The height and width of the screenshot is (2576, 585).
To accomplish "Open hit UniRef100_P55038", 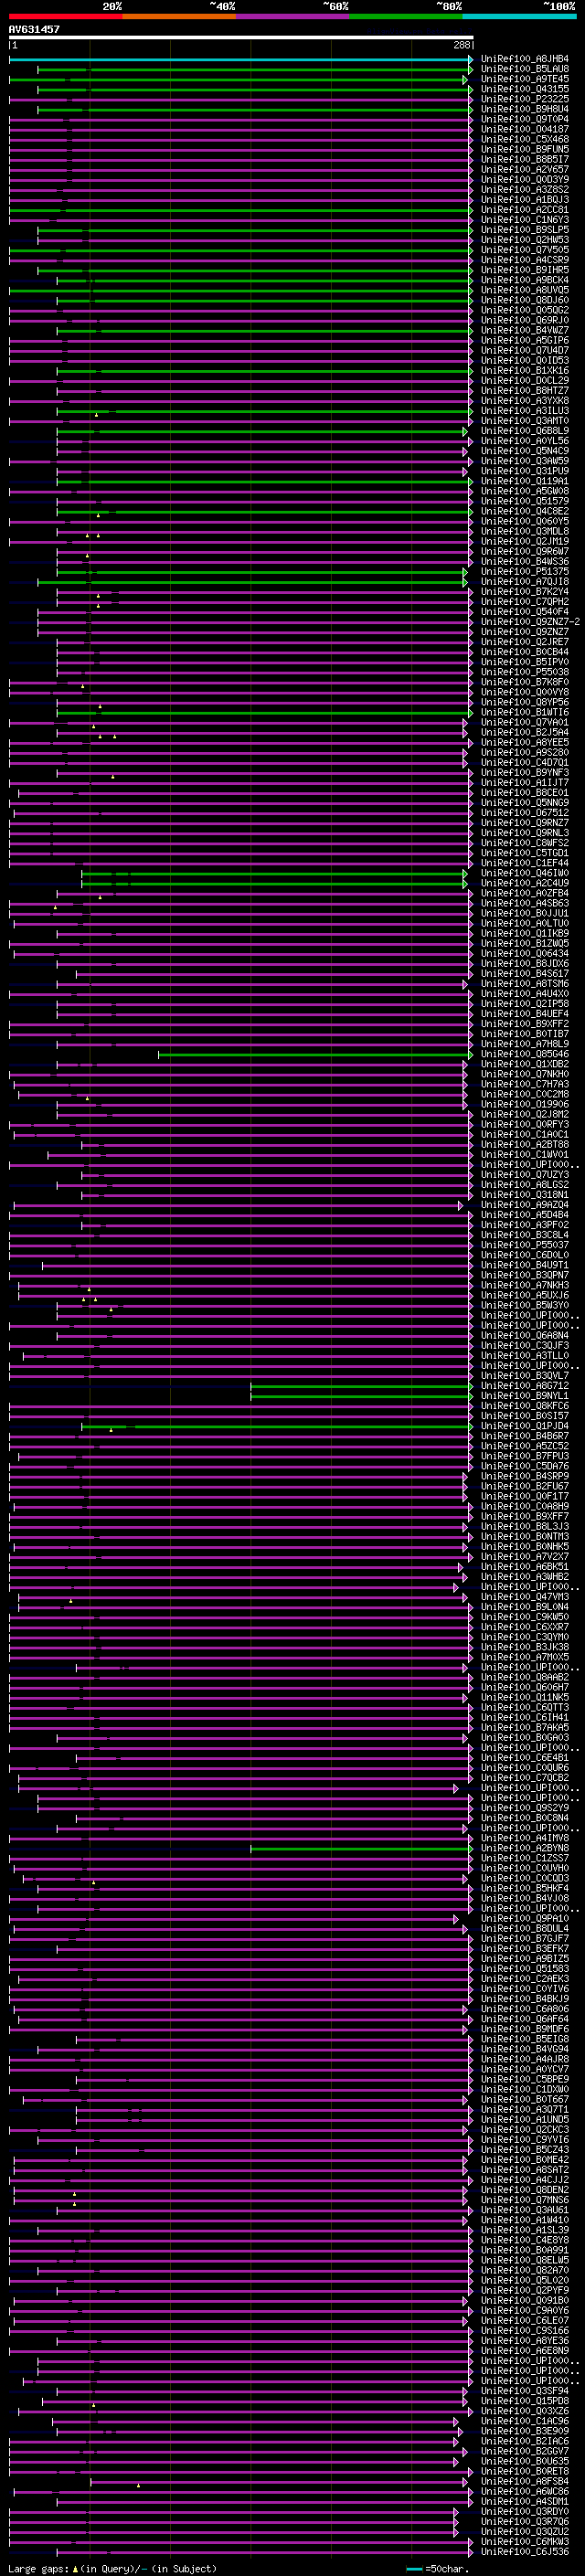I will 525,672.
